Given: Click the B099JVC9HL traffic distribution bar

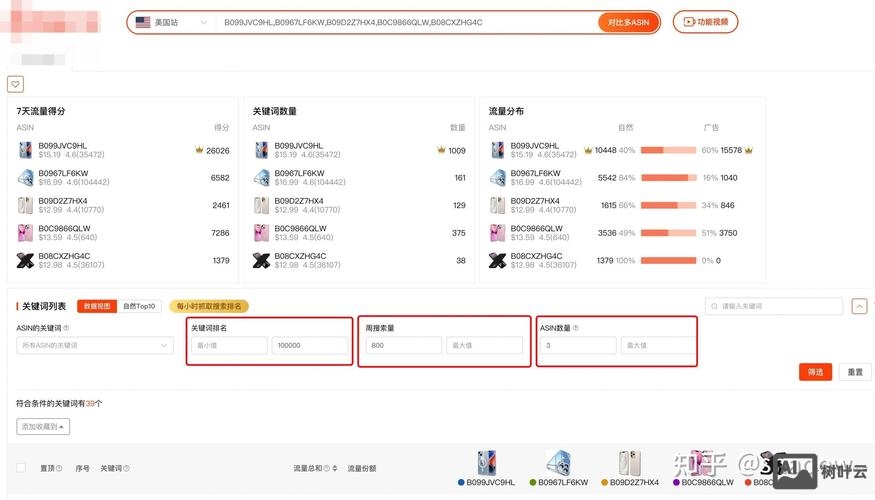Looking at the screenshot, I should click(669, 150).
